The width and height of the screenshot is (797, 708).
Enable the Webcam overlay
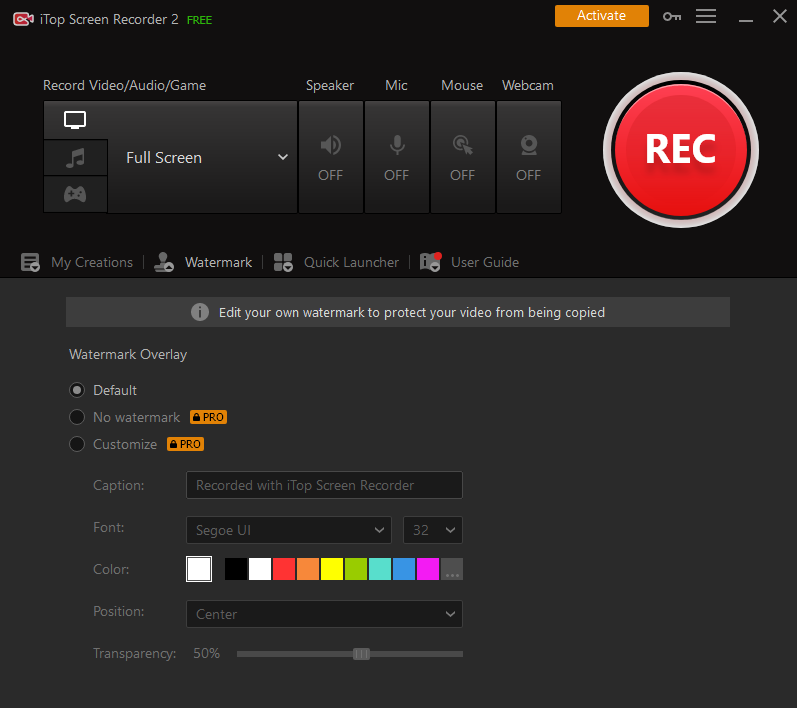[528, 157]
